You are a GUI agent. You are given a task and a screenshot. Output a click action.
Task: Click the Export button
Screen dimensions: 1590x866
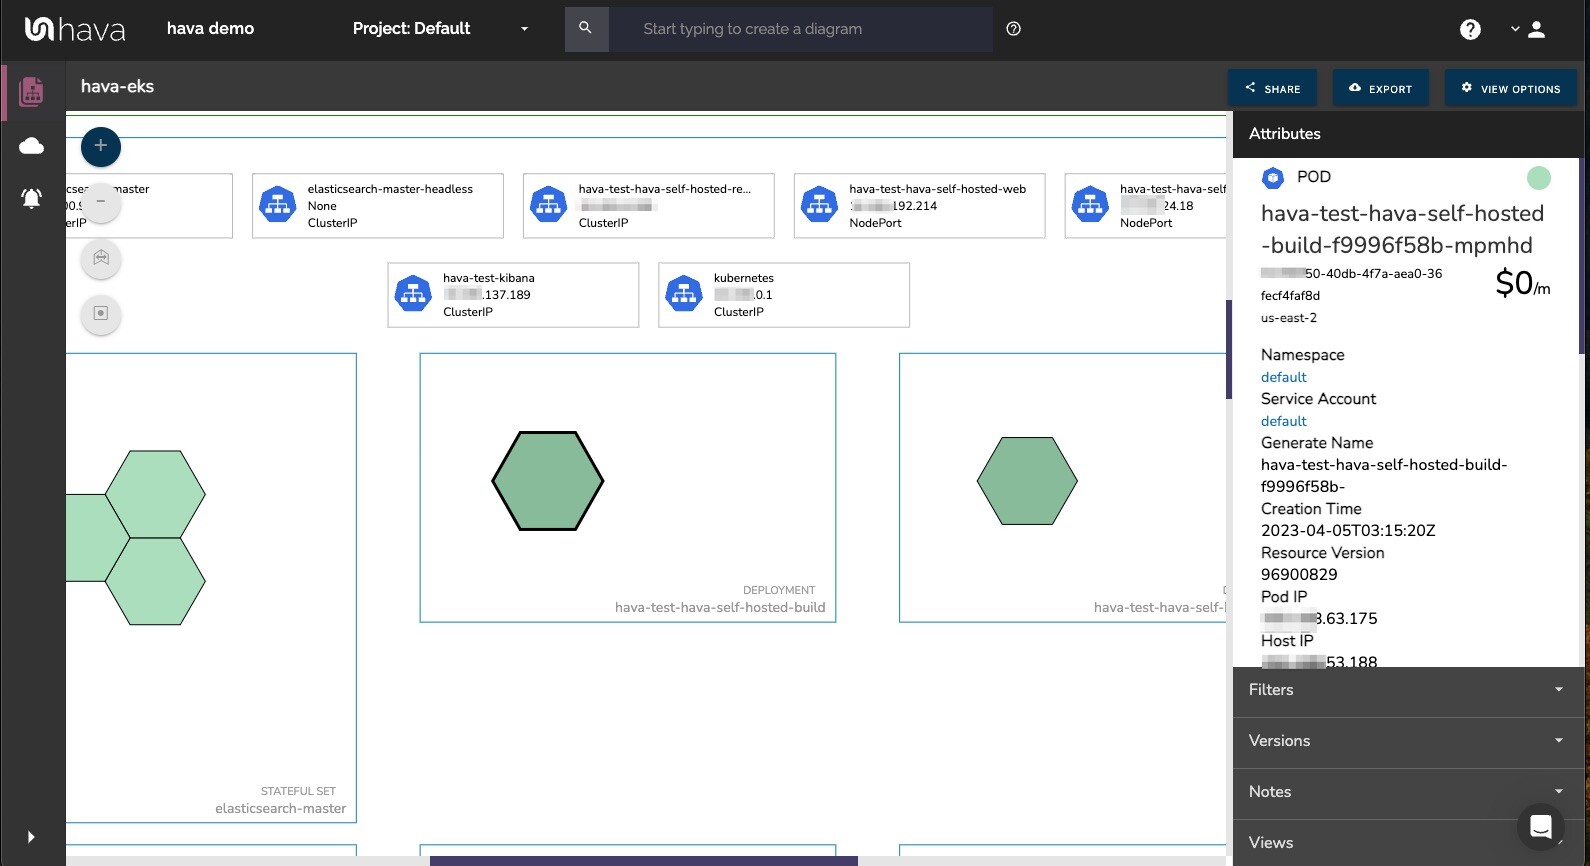click(1380, 89)
